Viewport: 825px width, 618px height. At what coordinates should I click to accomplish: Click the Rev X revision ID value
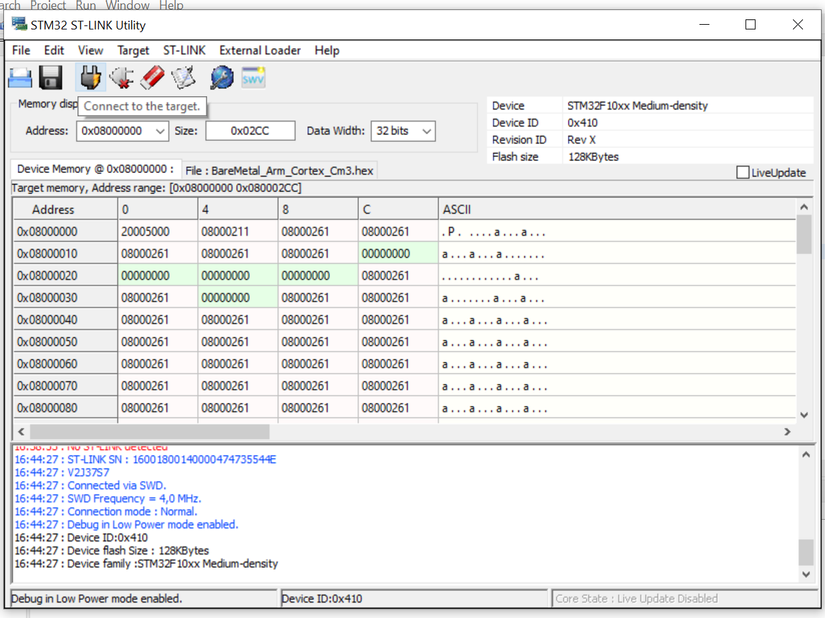click(581, 140)
